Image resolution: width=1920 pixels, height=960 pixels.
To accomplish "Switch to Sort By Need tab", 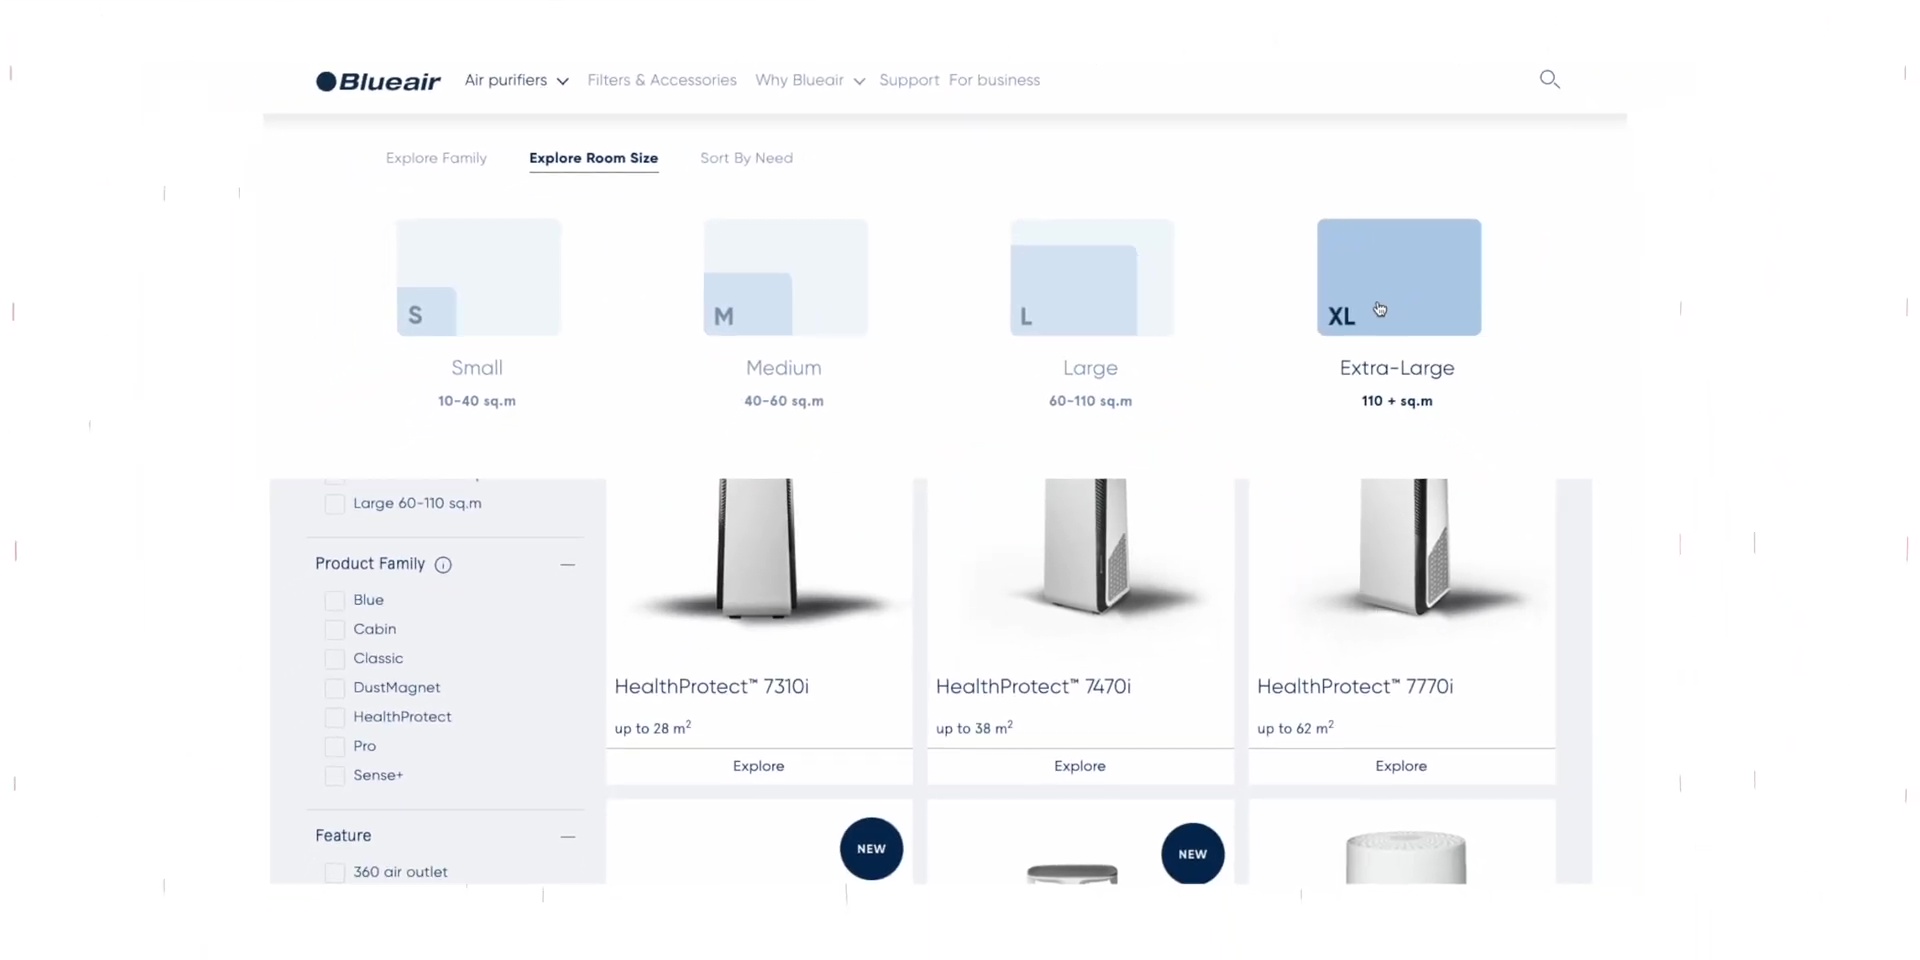I will point(746,158).
